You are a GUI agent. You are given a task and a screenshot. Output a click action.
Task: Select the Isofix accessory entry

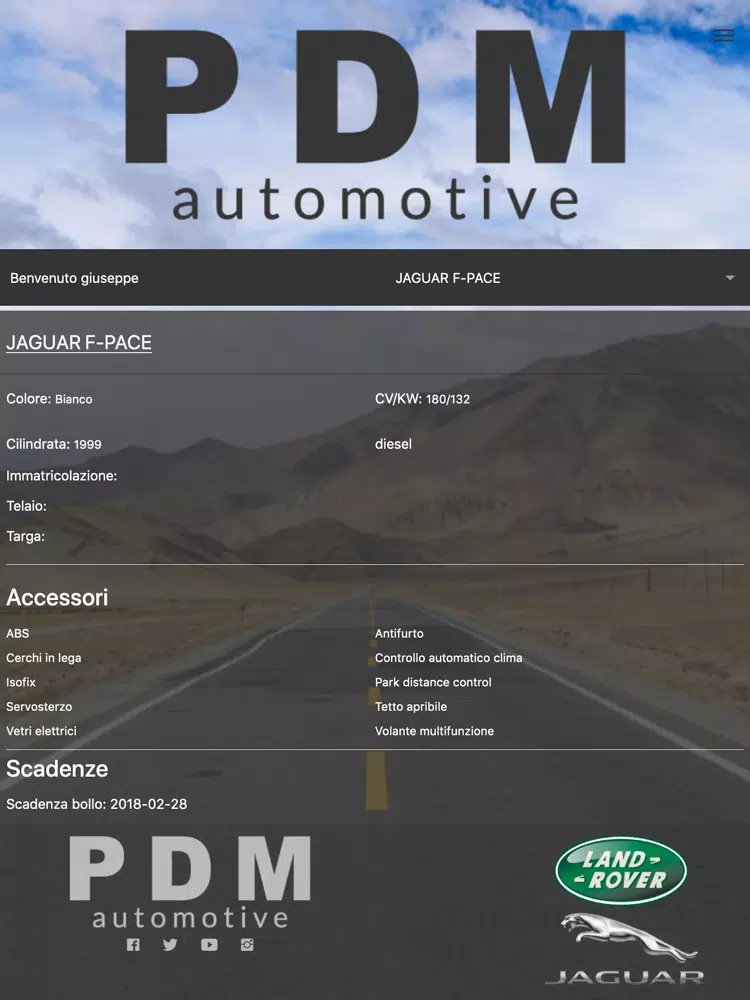coord(20,682)
